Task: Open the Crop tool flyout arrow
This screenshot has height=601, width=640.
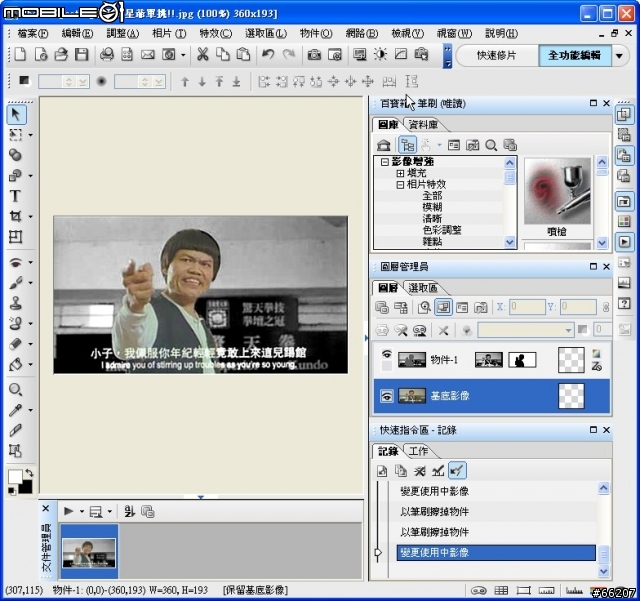Action: (31, 217)
